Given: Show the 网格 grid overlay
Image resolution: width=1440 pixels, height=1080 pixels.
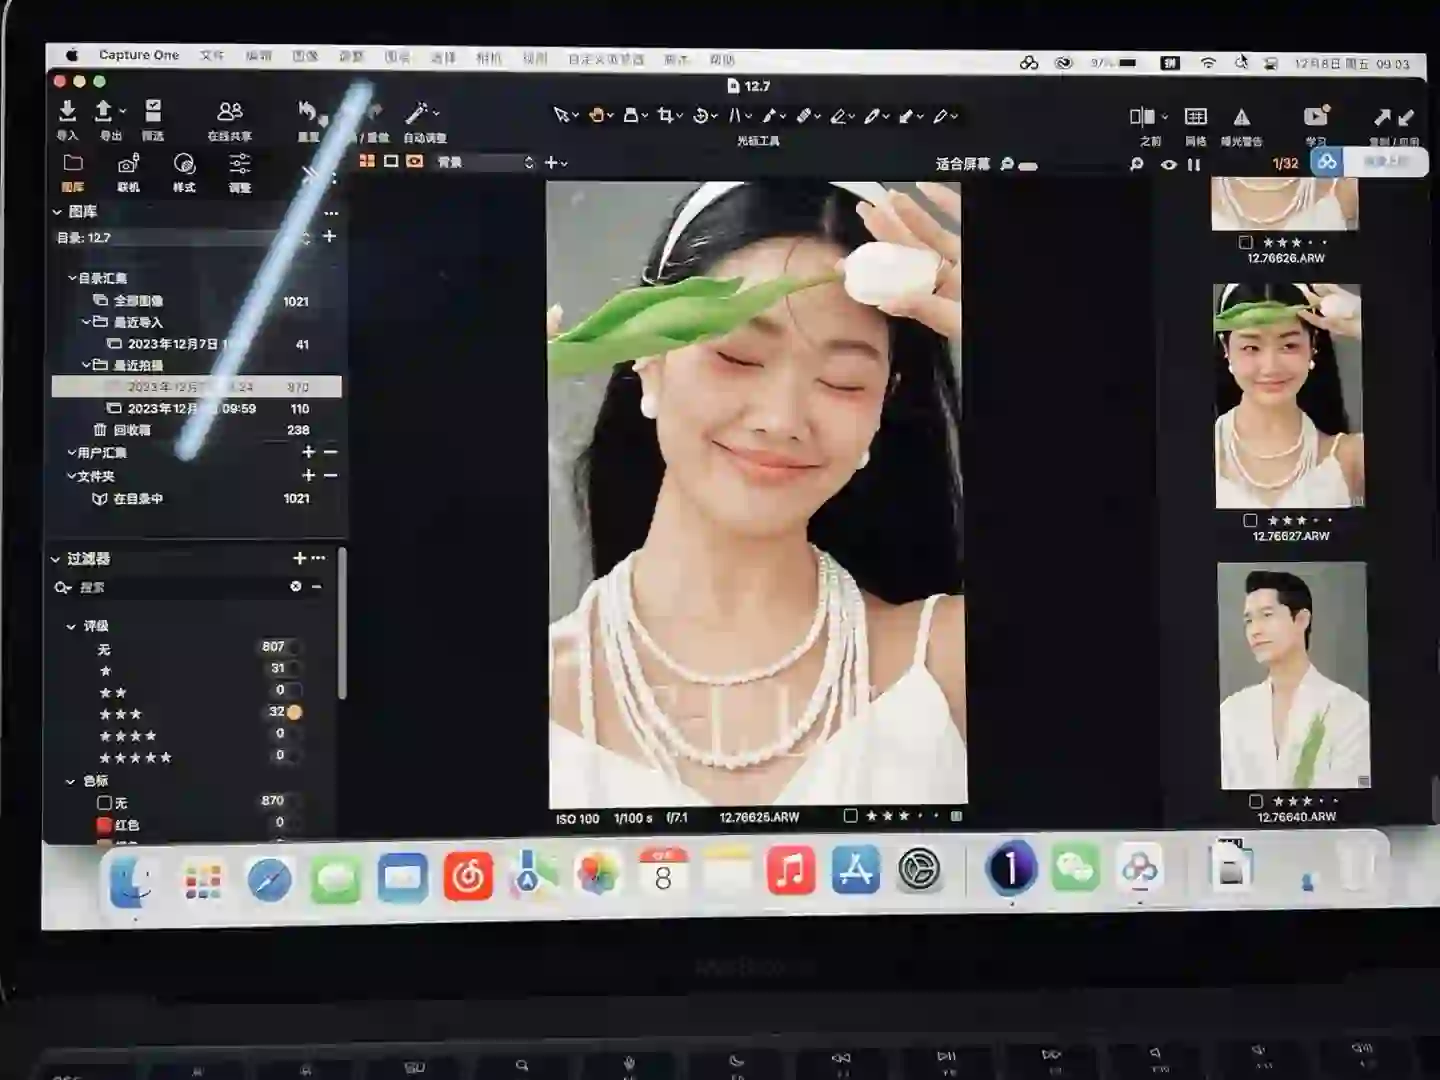Looking at the screenshot, I should 1196,117.
